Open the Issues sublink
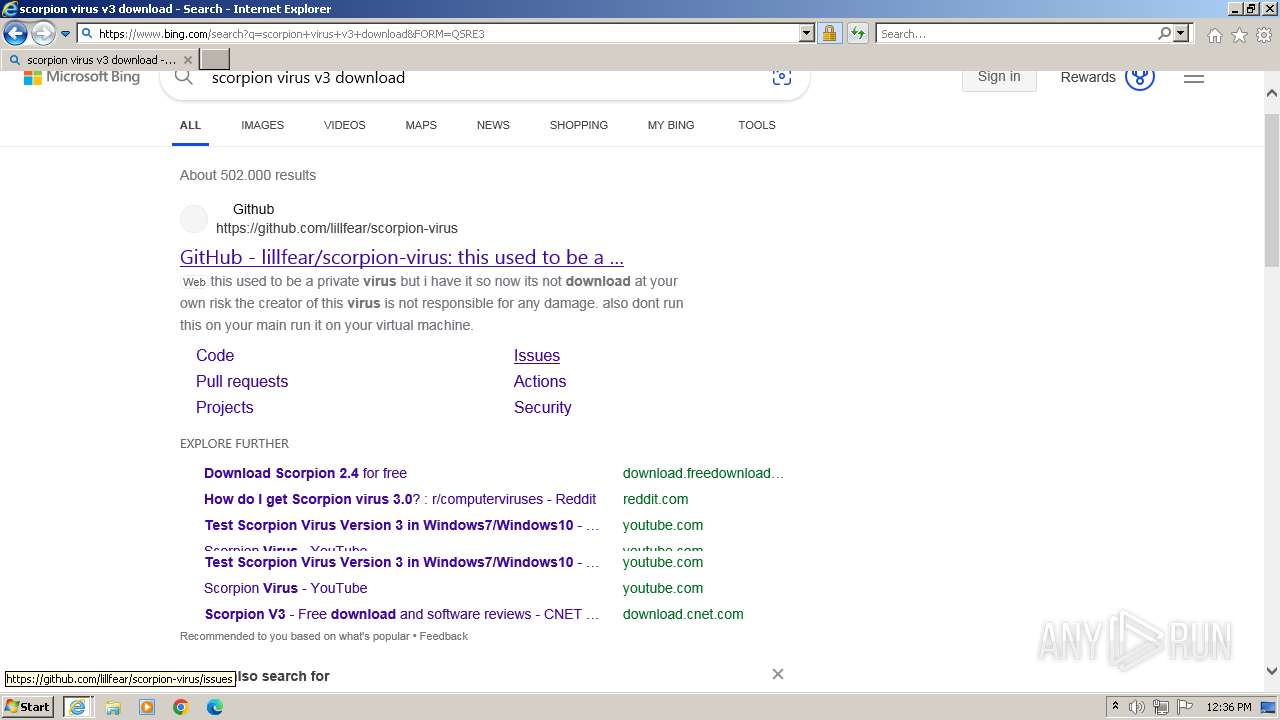Viewport: 1280px width, 720px height. (537, 355)
